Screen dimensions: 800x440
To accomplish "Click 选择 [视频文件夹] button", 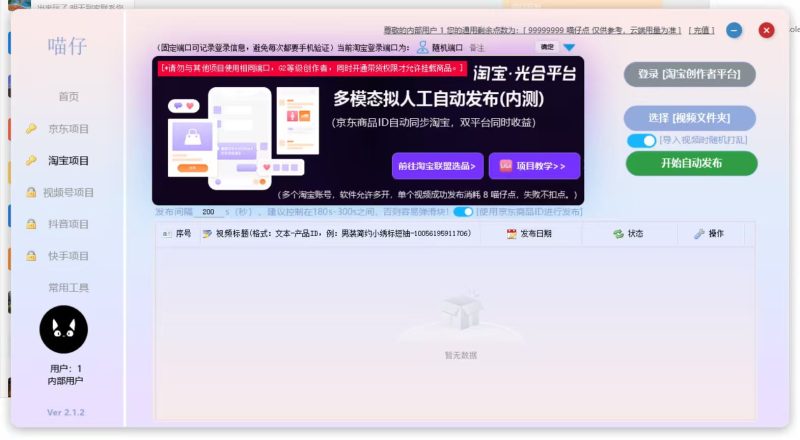I will pos(689,118).
